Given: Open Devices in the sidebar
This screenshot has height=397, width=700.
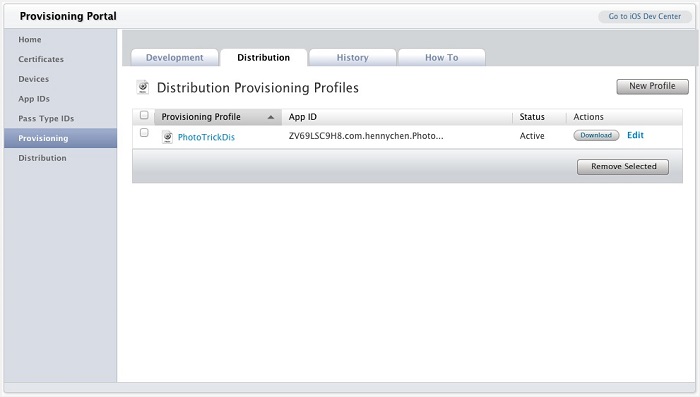Looking at the screenshot, I should 33,79.
